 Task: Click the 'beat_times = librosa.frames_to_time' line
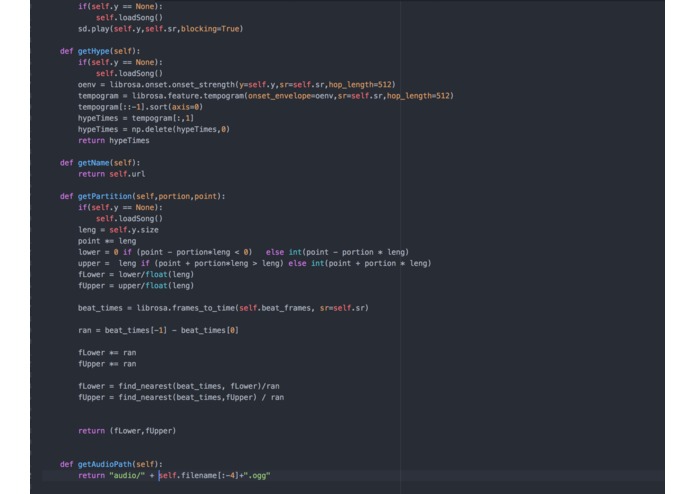(223, 308)
